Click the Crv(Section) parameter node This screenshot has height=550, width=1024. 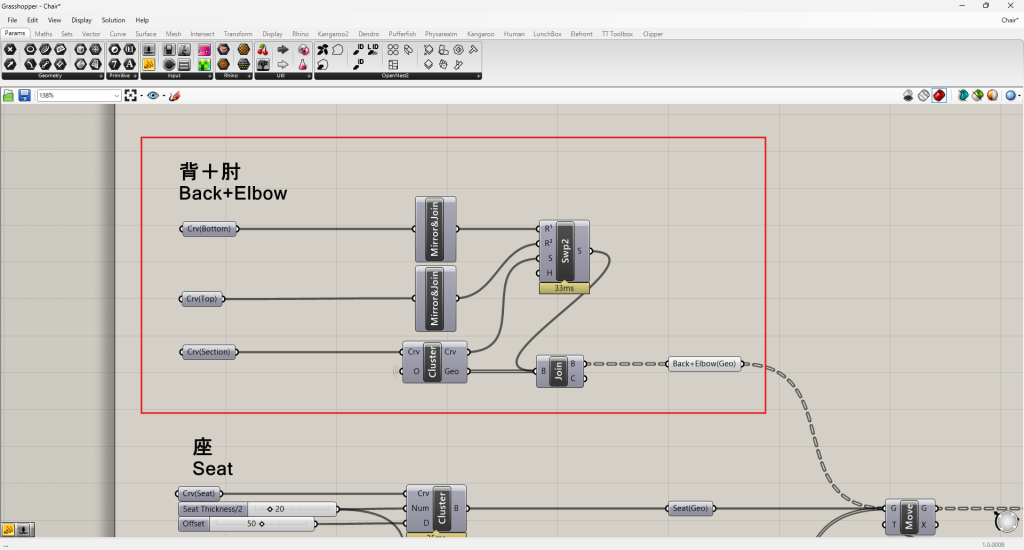point(209,352)
